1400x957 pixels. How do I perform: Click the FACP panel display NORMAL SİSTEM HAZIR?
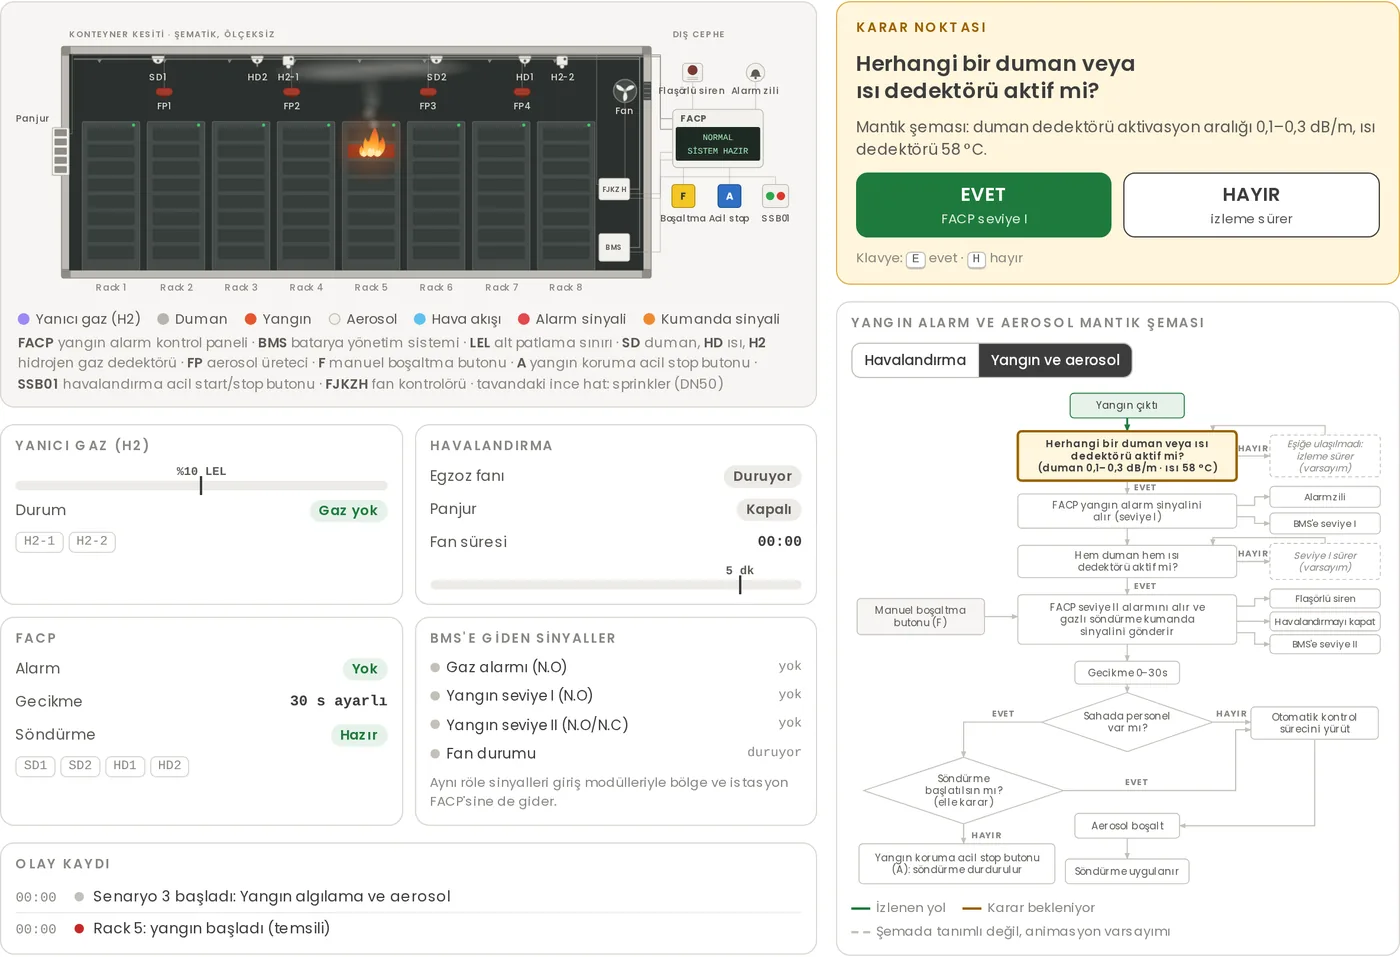(717, 144)
